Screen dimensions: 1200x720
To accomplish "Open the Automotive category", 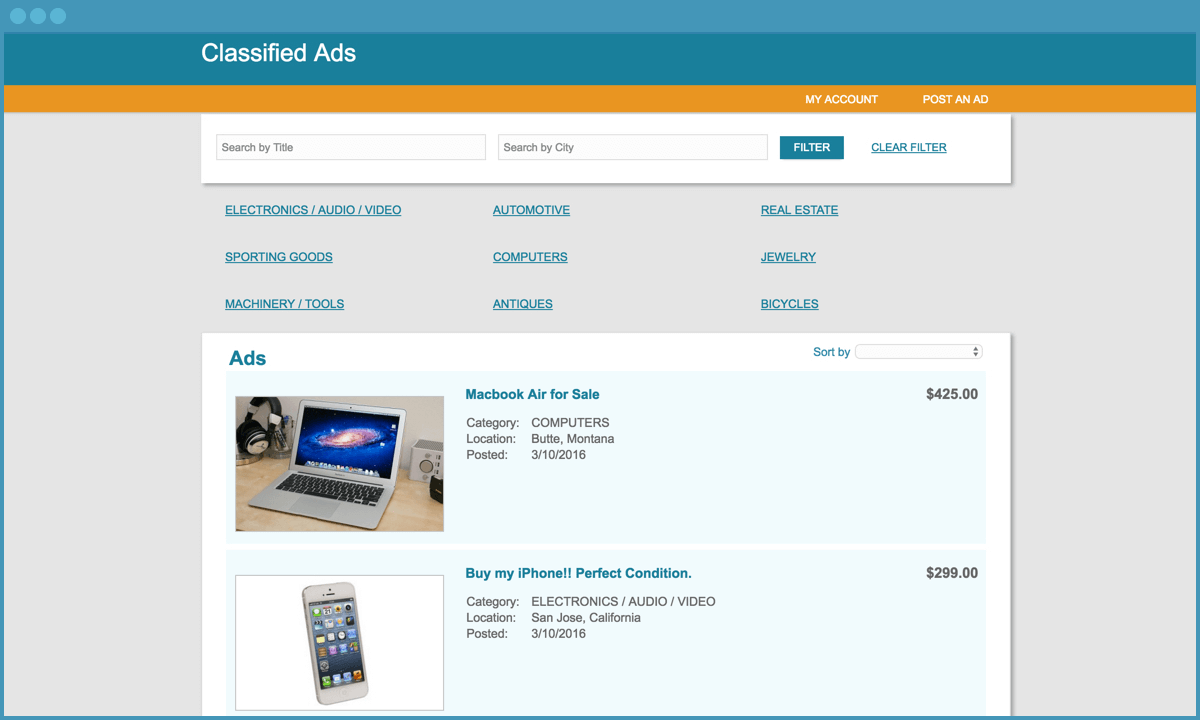I will (x=531, y=210).
